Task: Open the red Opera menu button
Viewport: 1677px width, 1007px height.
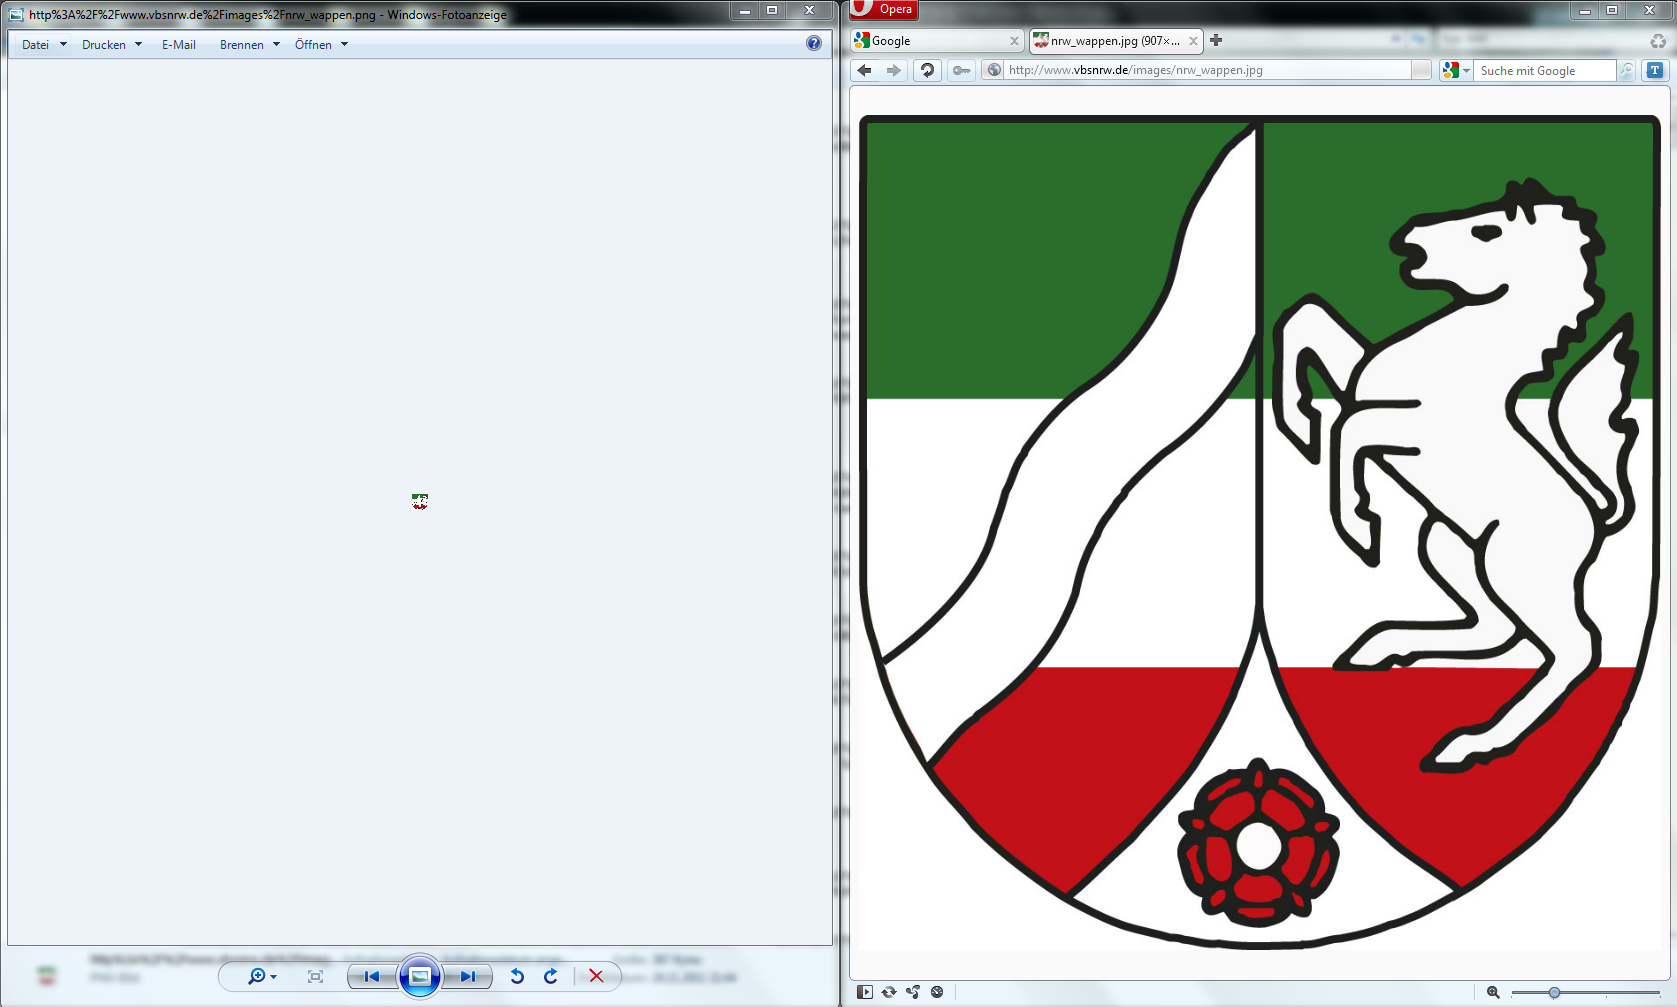Action: (884, 9)
